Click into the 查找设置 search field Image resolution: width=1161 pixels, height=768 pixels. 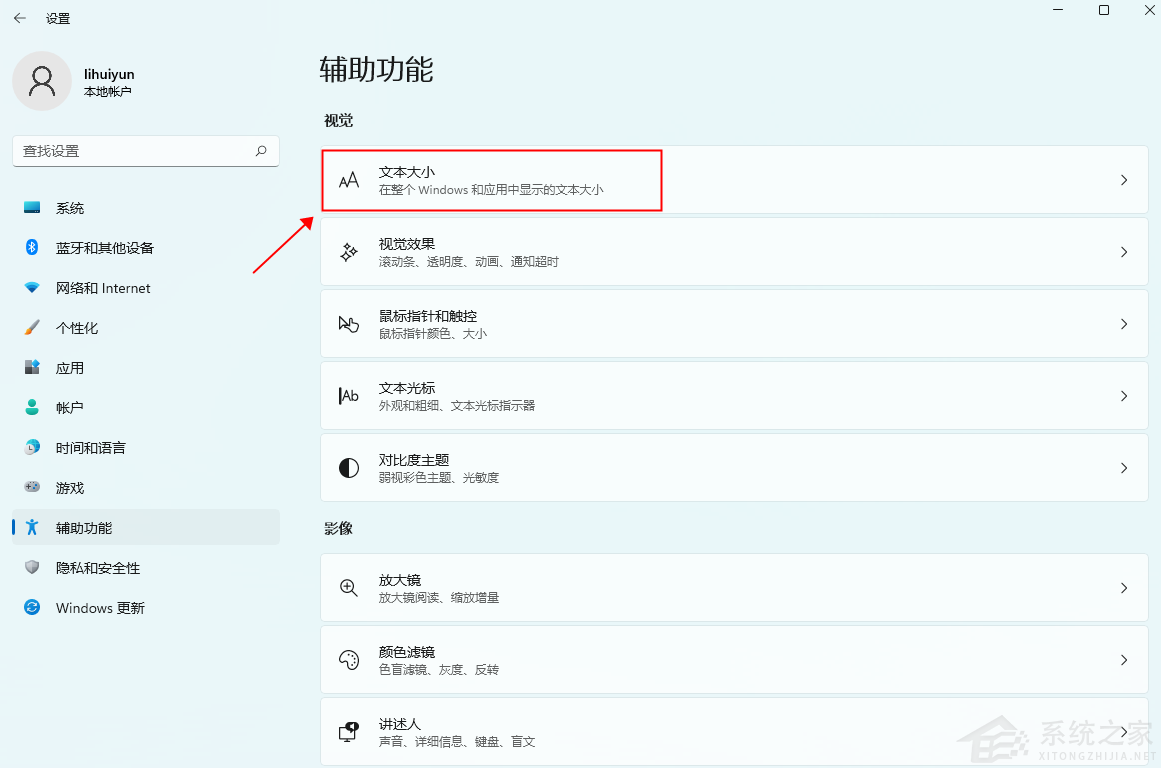coord(146,151)
